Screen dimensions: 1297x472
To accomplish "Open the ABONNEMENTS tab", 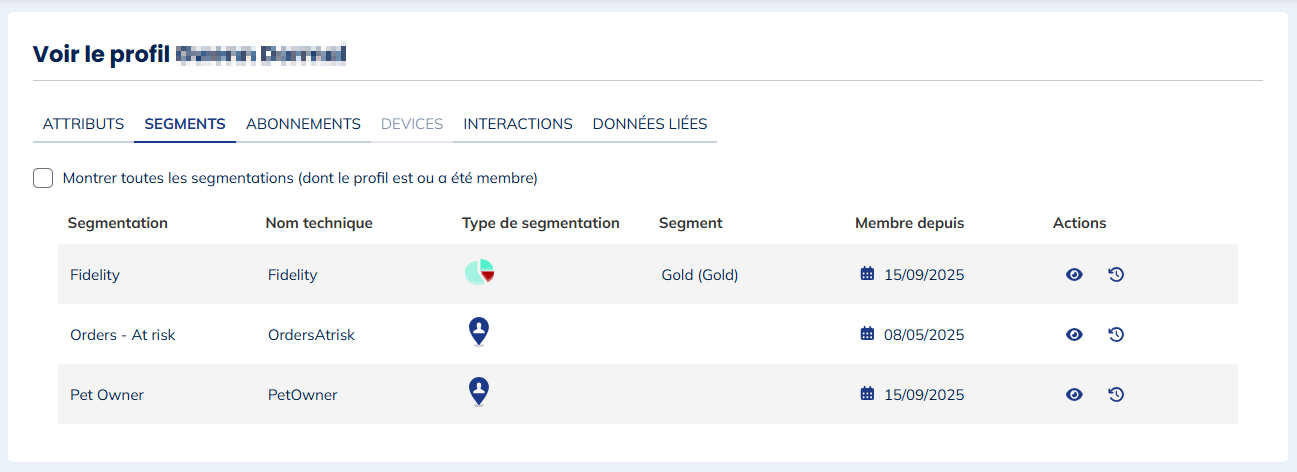I will click(303, 124).
